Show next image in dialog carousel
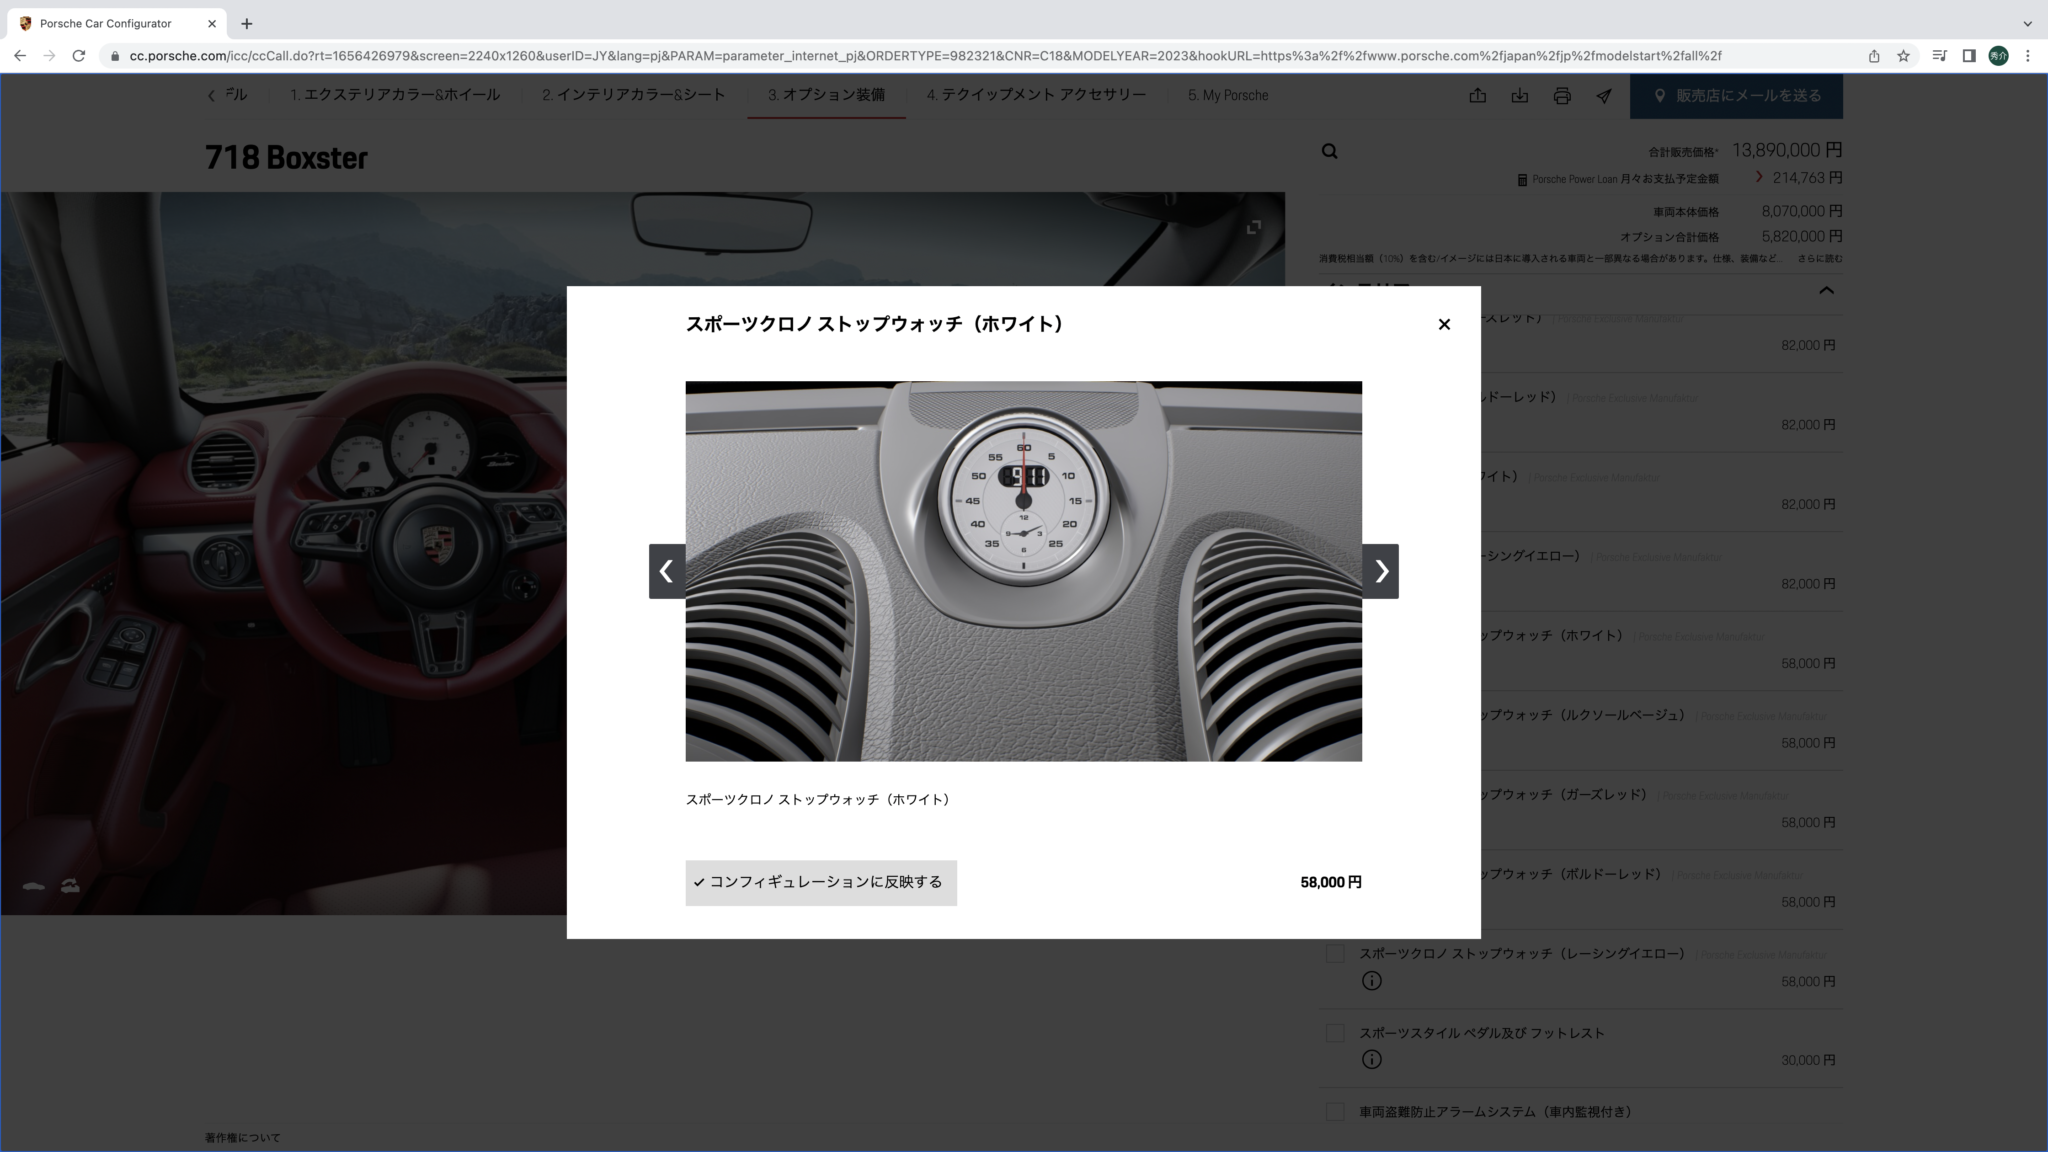The height and width of the screenshot is (1152, 2048). (1380, 571)
